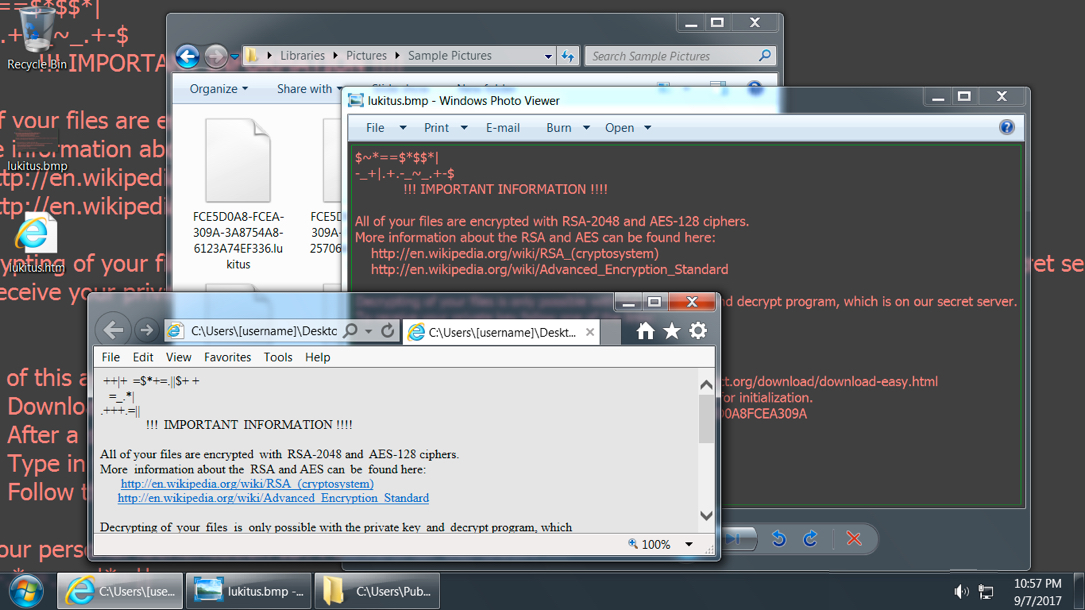The image size is (1085, 610).
Task: Open the Explorer address bar history dropdown
Action: pos(548,56)
